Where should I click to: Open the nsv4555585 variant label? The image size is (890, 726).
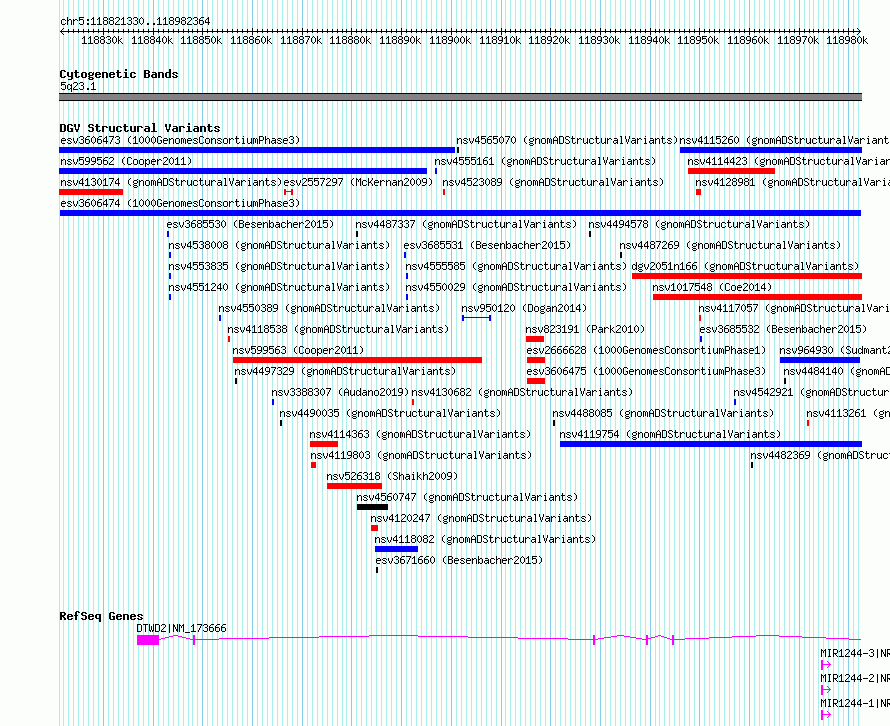(516, 266)
